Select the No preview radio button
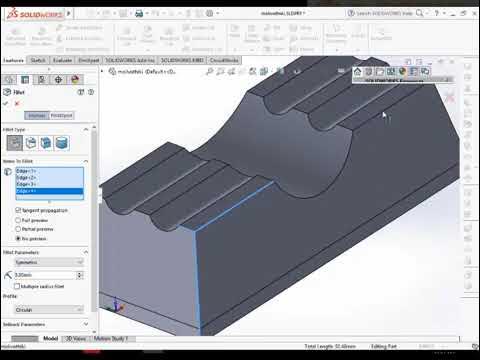The width and height of the screenshot is (480, 360). [x=18, y=238]
